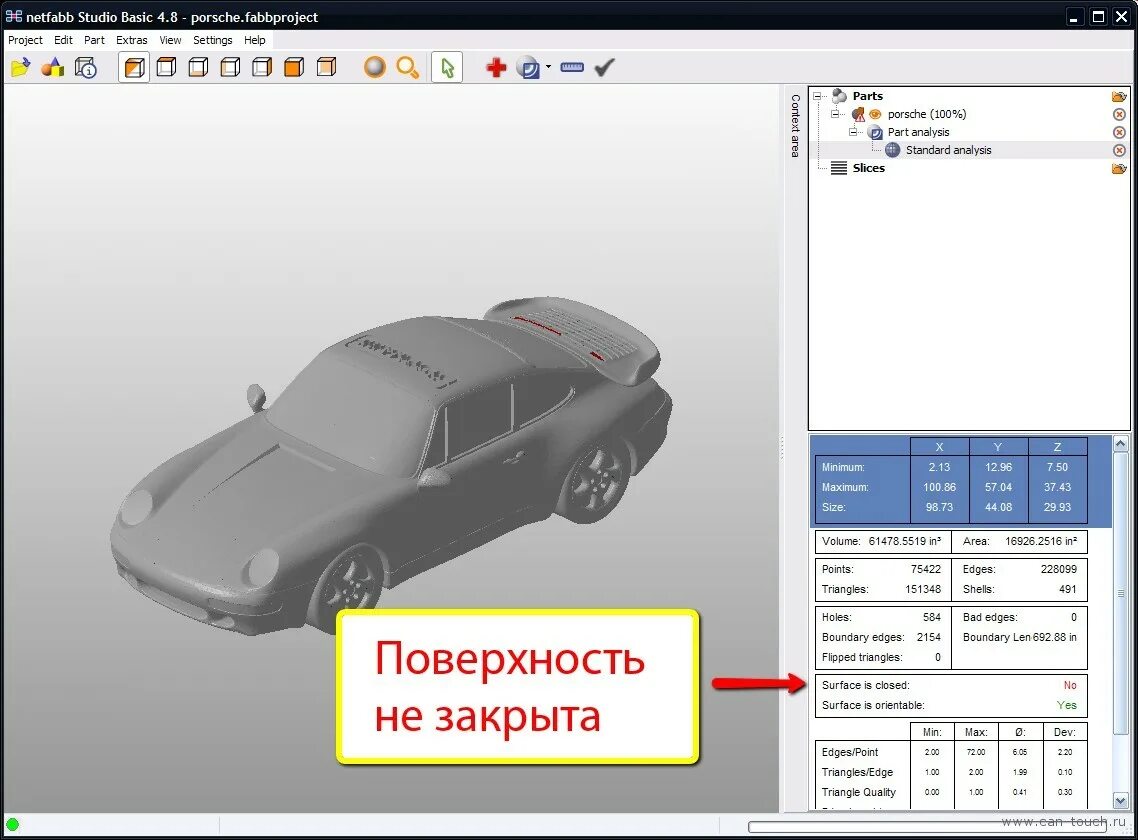Click the vertical Context area tab
The height and width of the screenshot is (840, 1138).
[x=795, y=126]
